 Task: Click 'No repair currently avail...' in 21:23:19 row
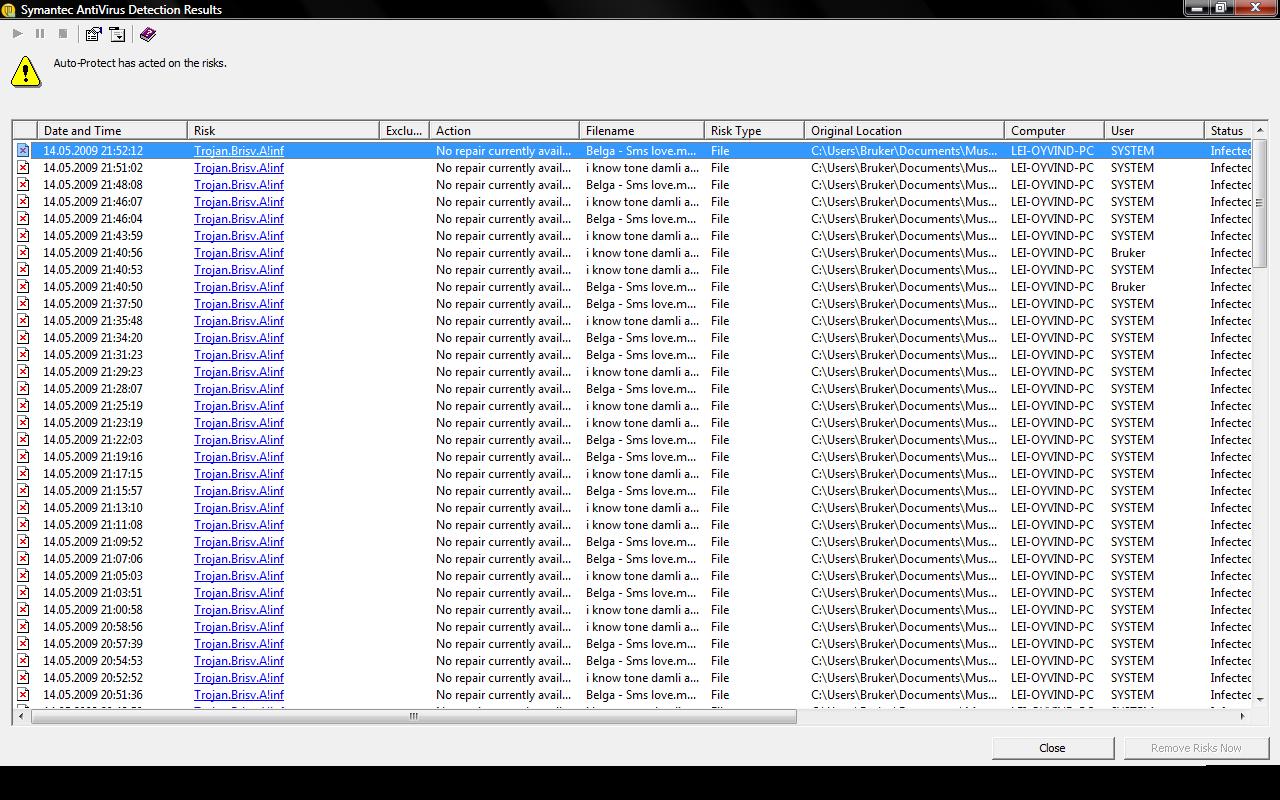pos(504,423)
